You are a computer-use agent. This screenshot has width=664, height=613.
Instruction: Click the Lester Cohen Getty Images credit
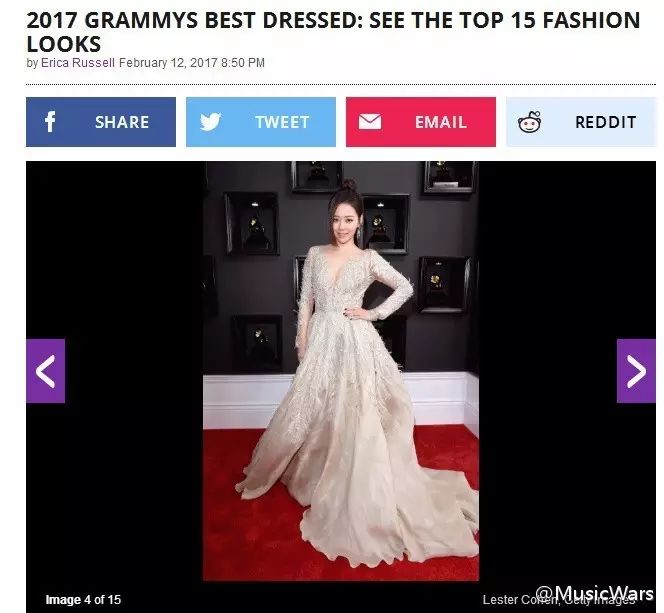(x=559, y=600)
